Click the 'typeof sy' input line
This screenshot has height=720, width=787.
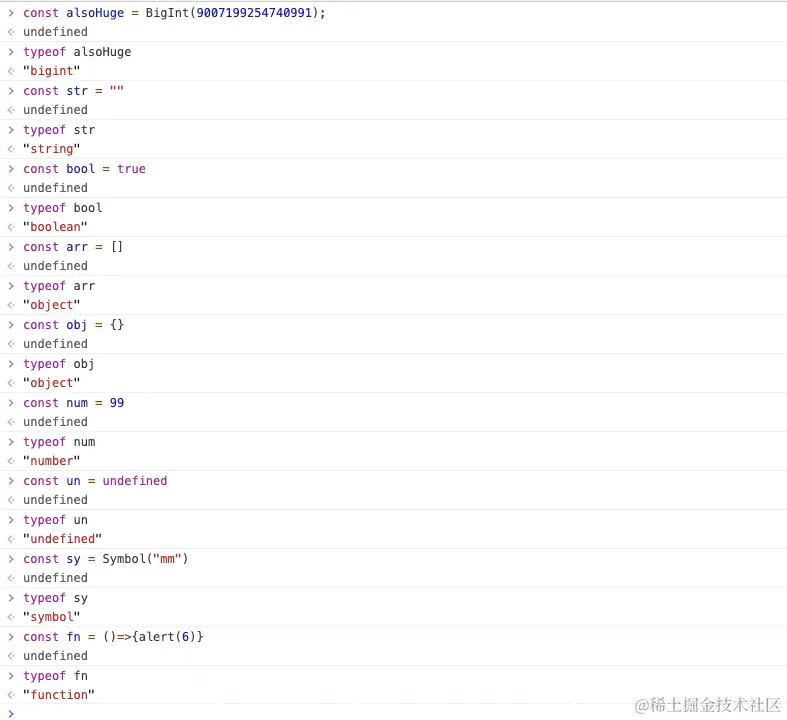coord(55,598)
